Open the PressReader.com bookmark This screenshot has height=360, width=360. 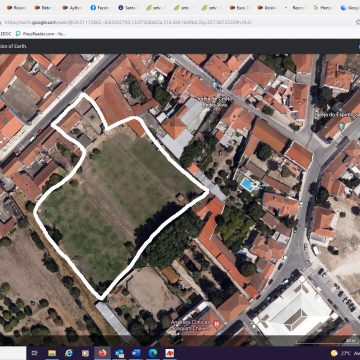coord(41,33)
